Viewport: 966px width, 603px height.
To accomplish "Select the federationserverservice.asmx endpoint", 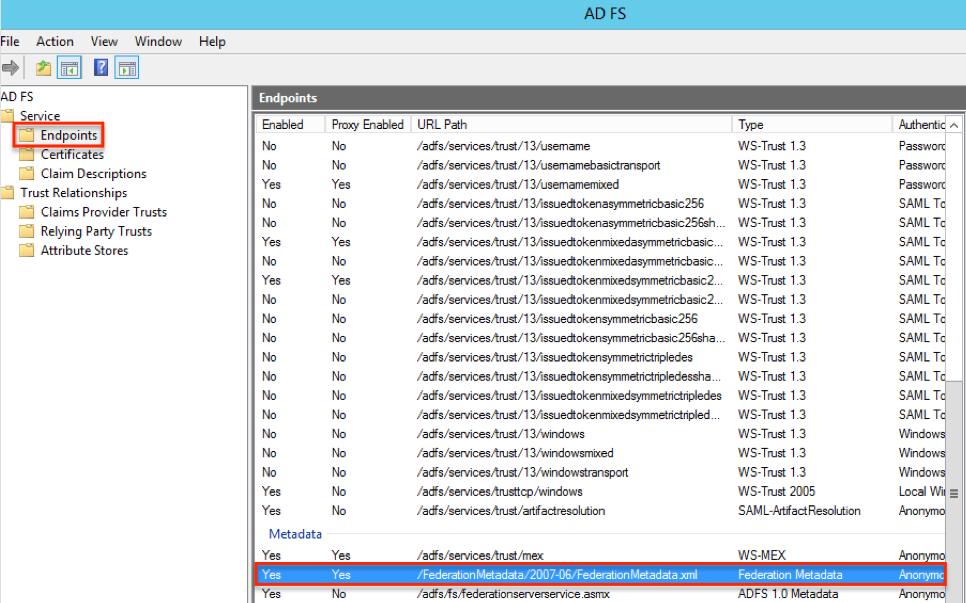I will pos(601,594).
